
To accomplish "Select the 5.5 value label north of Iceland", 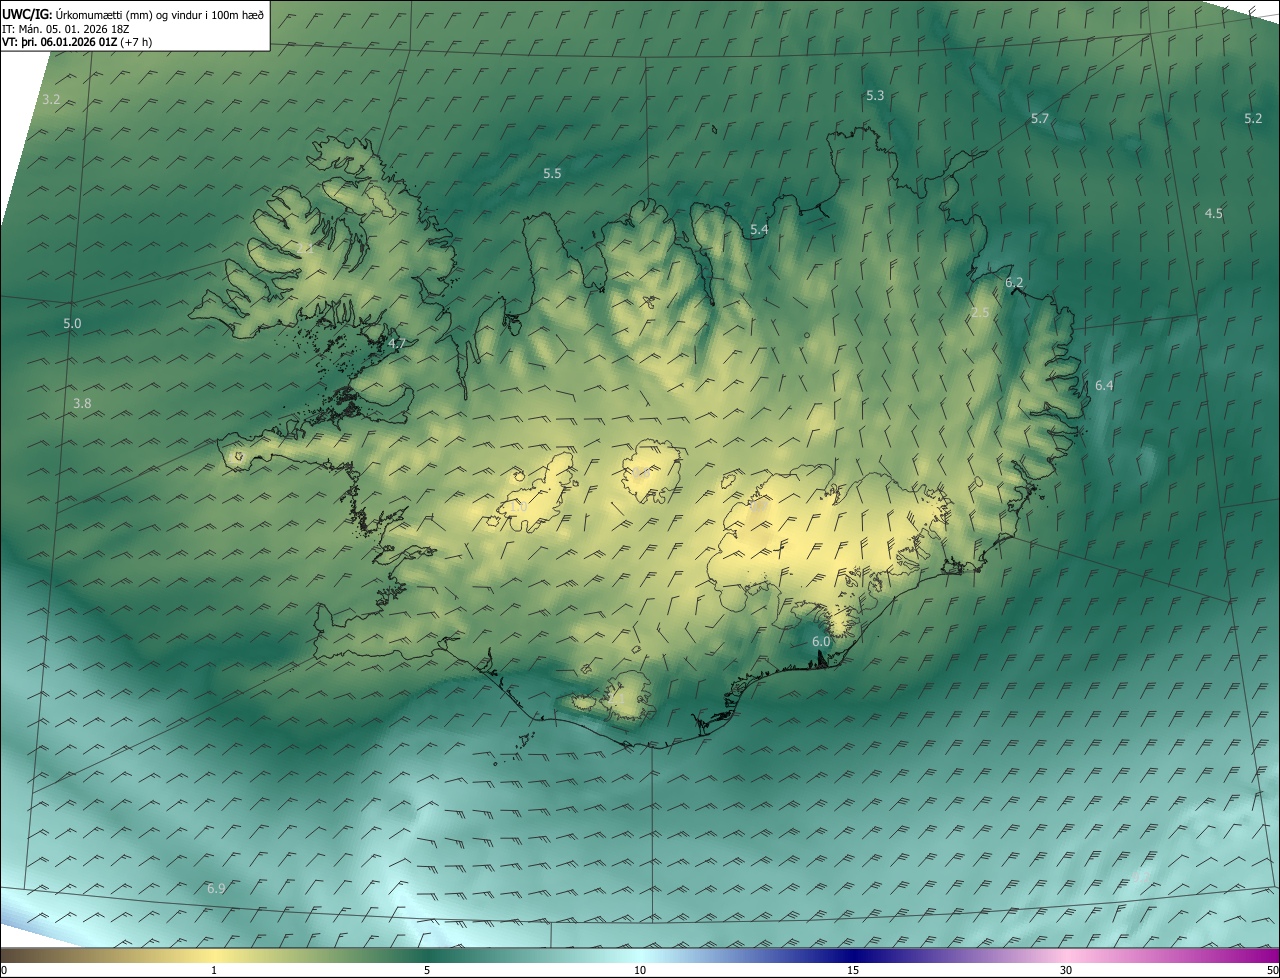I will point(552,174).
